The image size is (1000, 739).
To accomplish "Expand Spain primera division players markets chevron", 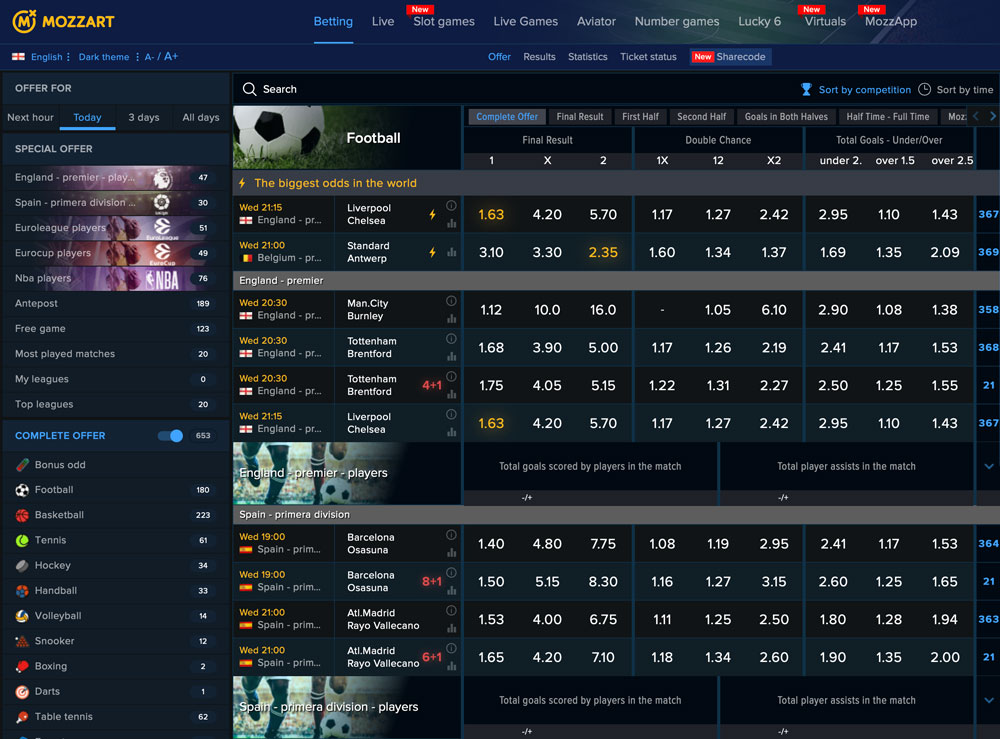I will pyautogui.click(x=989, y=700).
